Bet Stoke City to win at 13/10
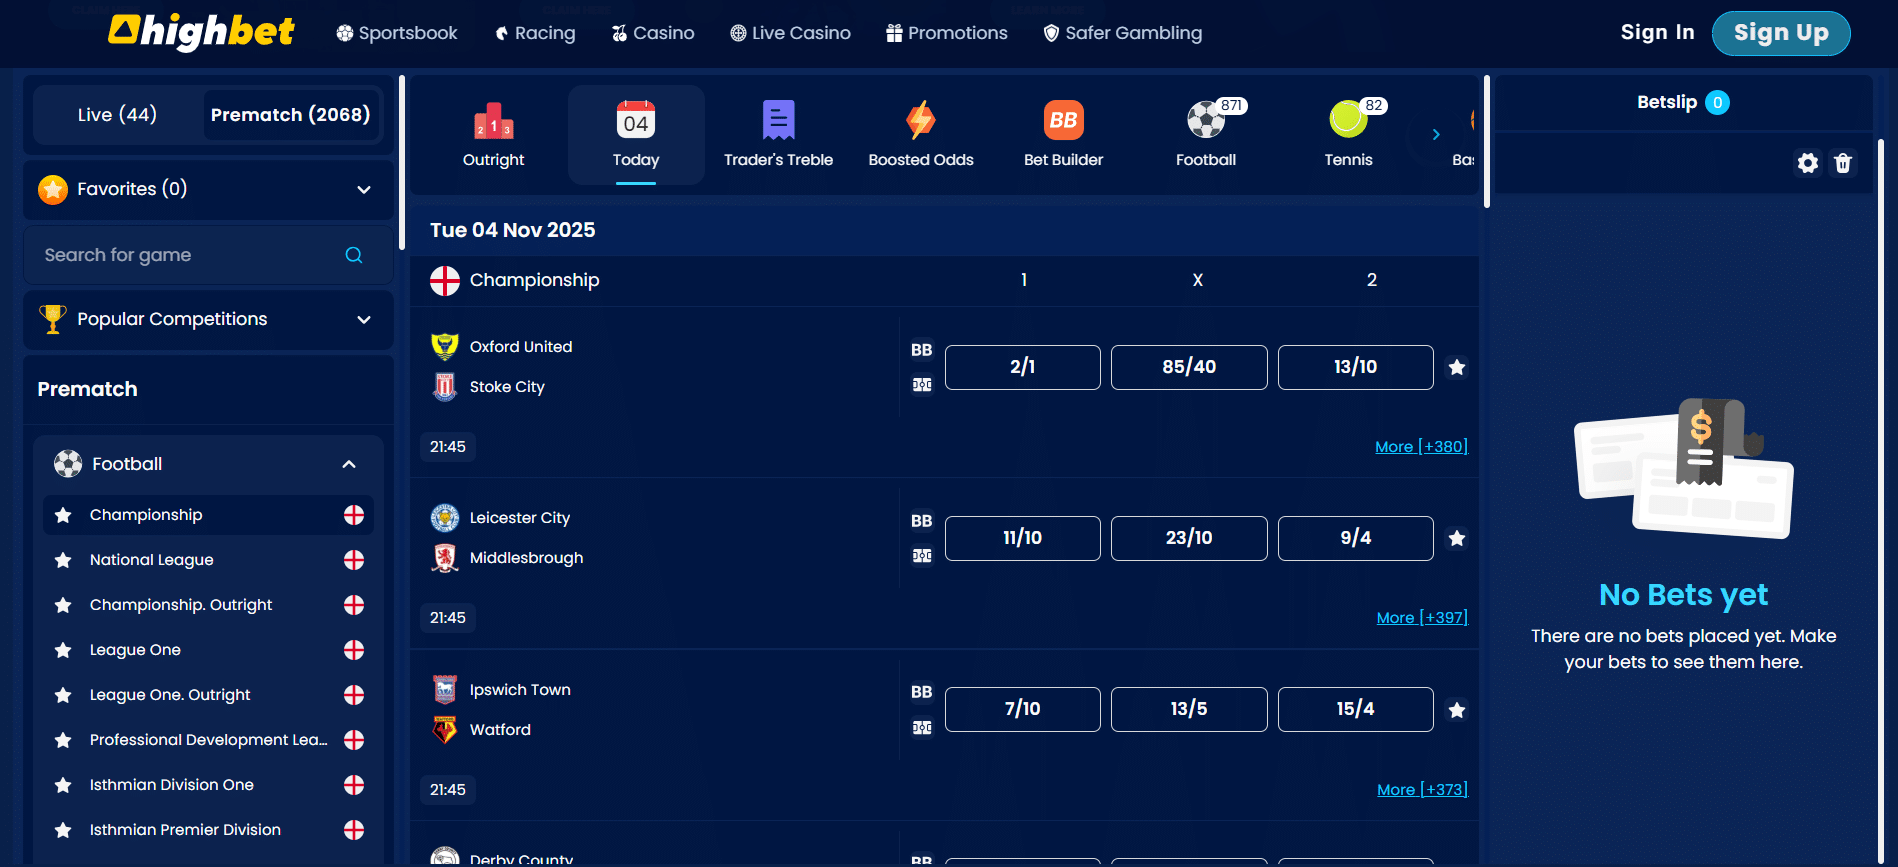 pyautogui.click(x=1355, y=367)
